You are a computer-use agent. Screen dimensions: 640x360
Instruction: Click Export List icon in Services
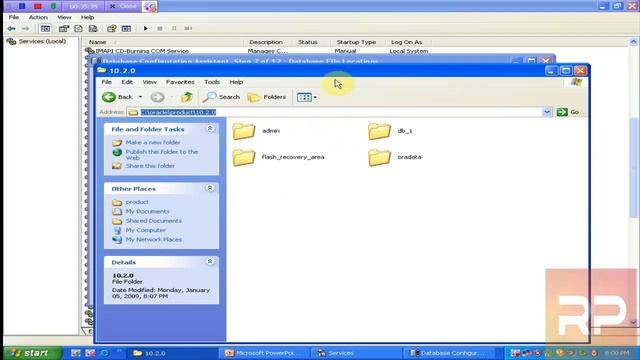tap(93, 29)
